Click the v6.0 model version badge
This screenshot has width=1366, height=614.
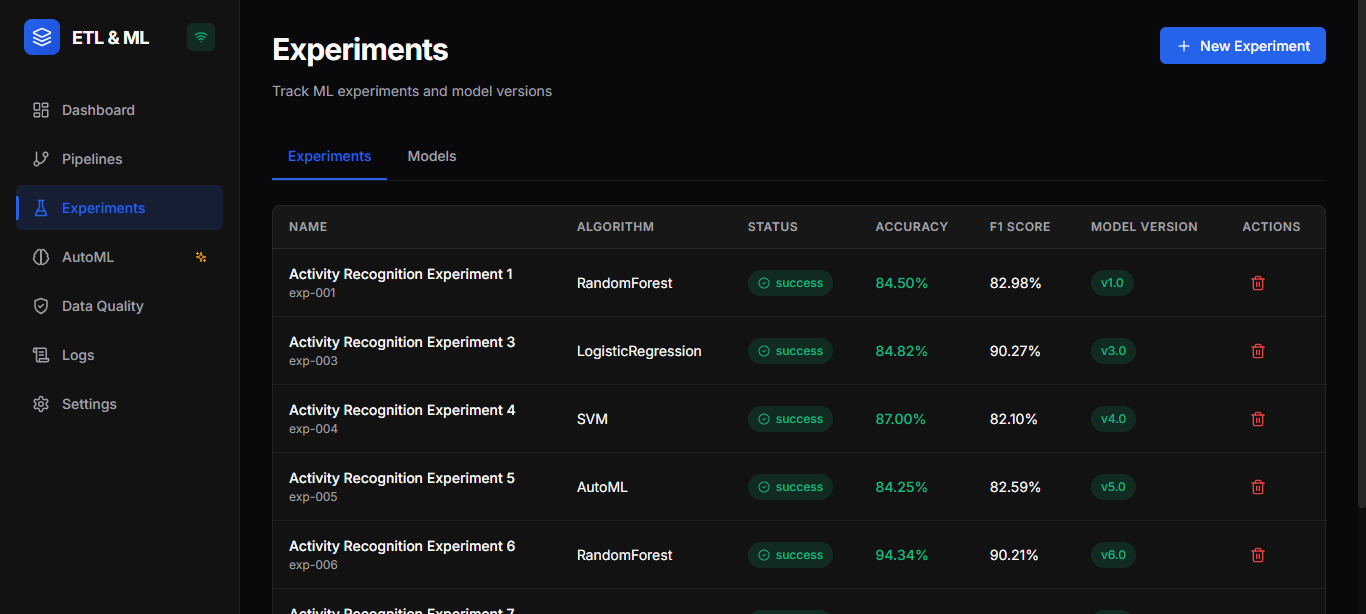coord(1113,555)
